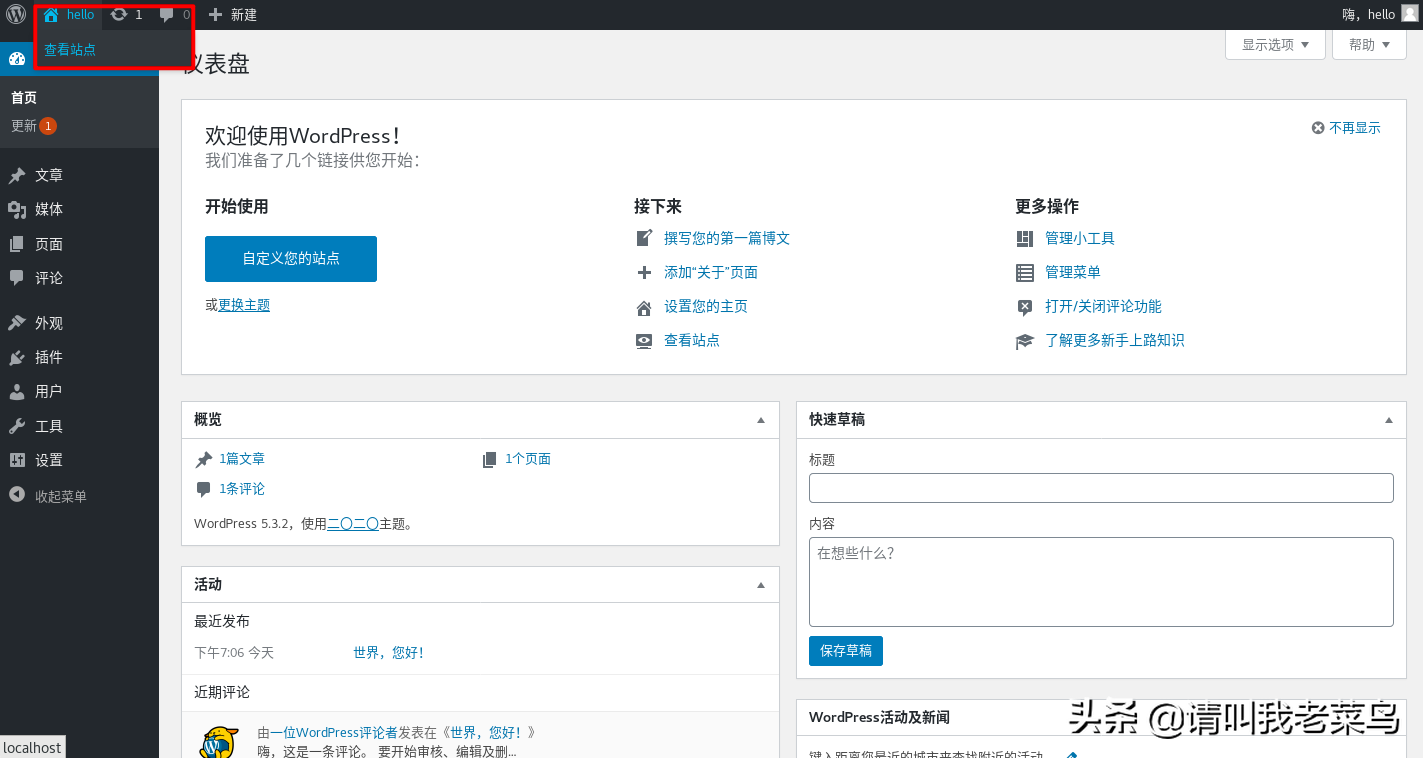
Task: Click the 1个页面 link
Action: click(x=528, y=459)
